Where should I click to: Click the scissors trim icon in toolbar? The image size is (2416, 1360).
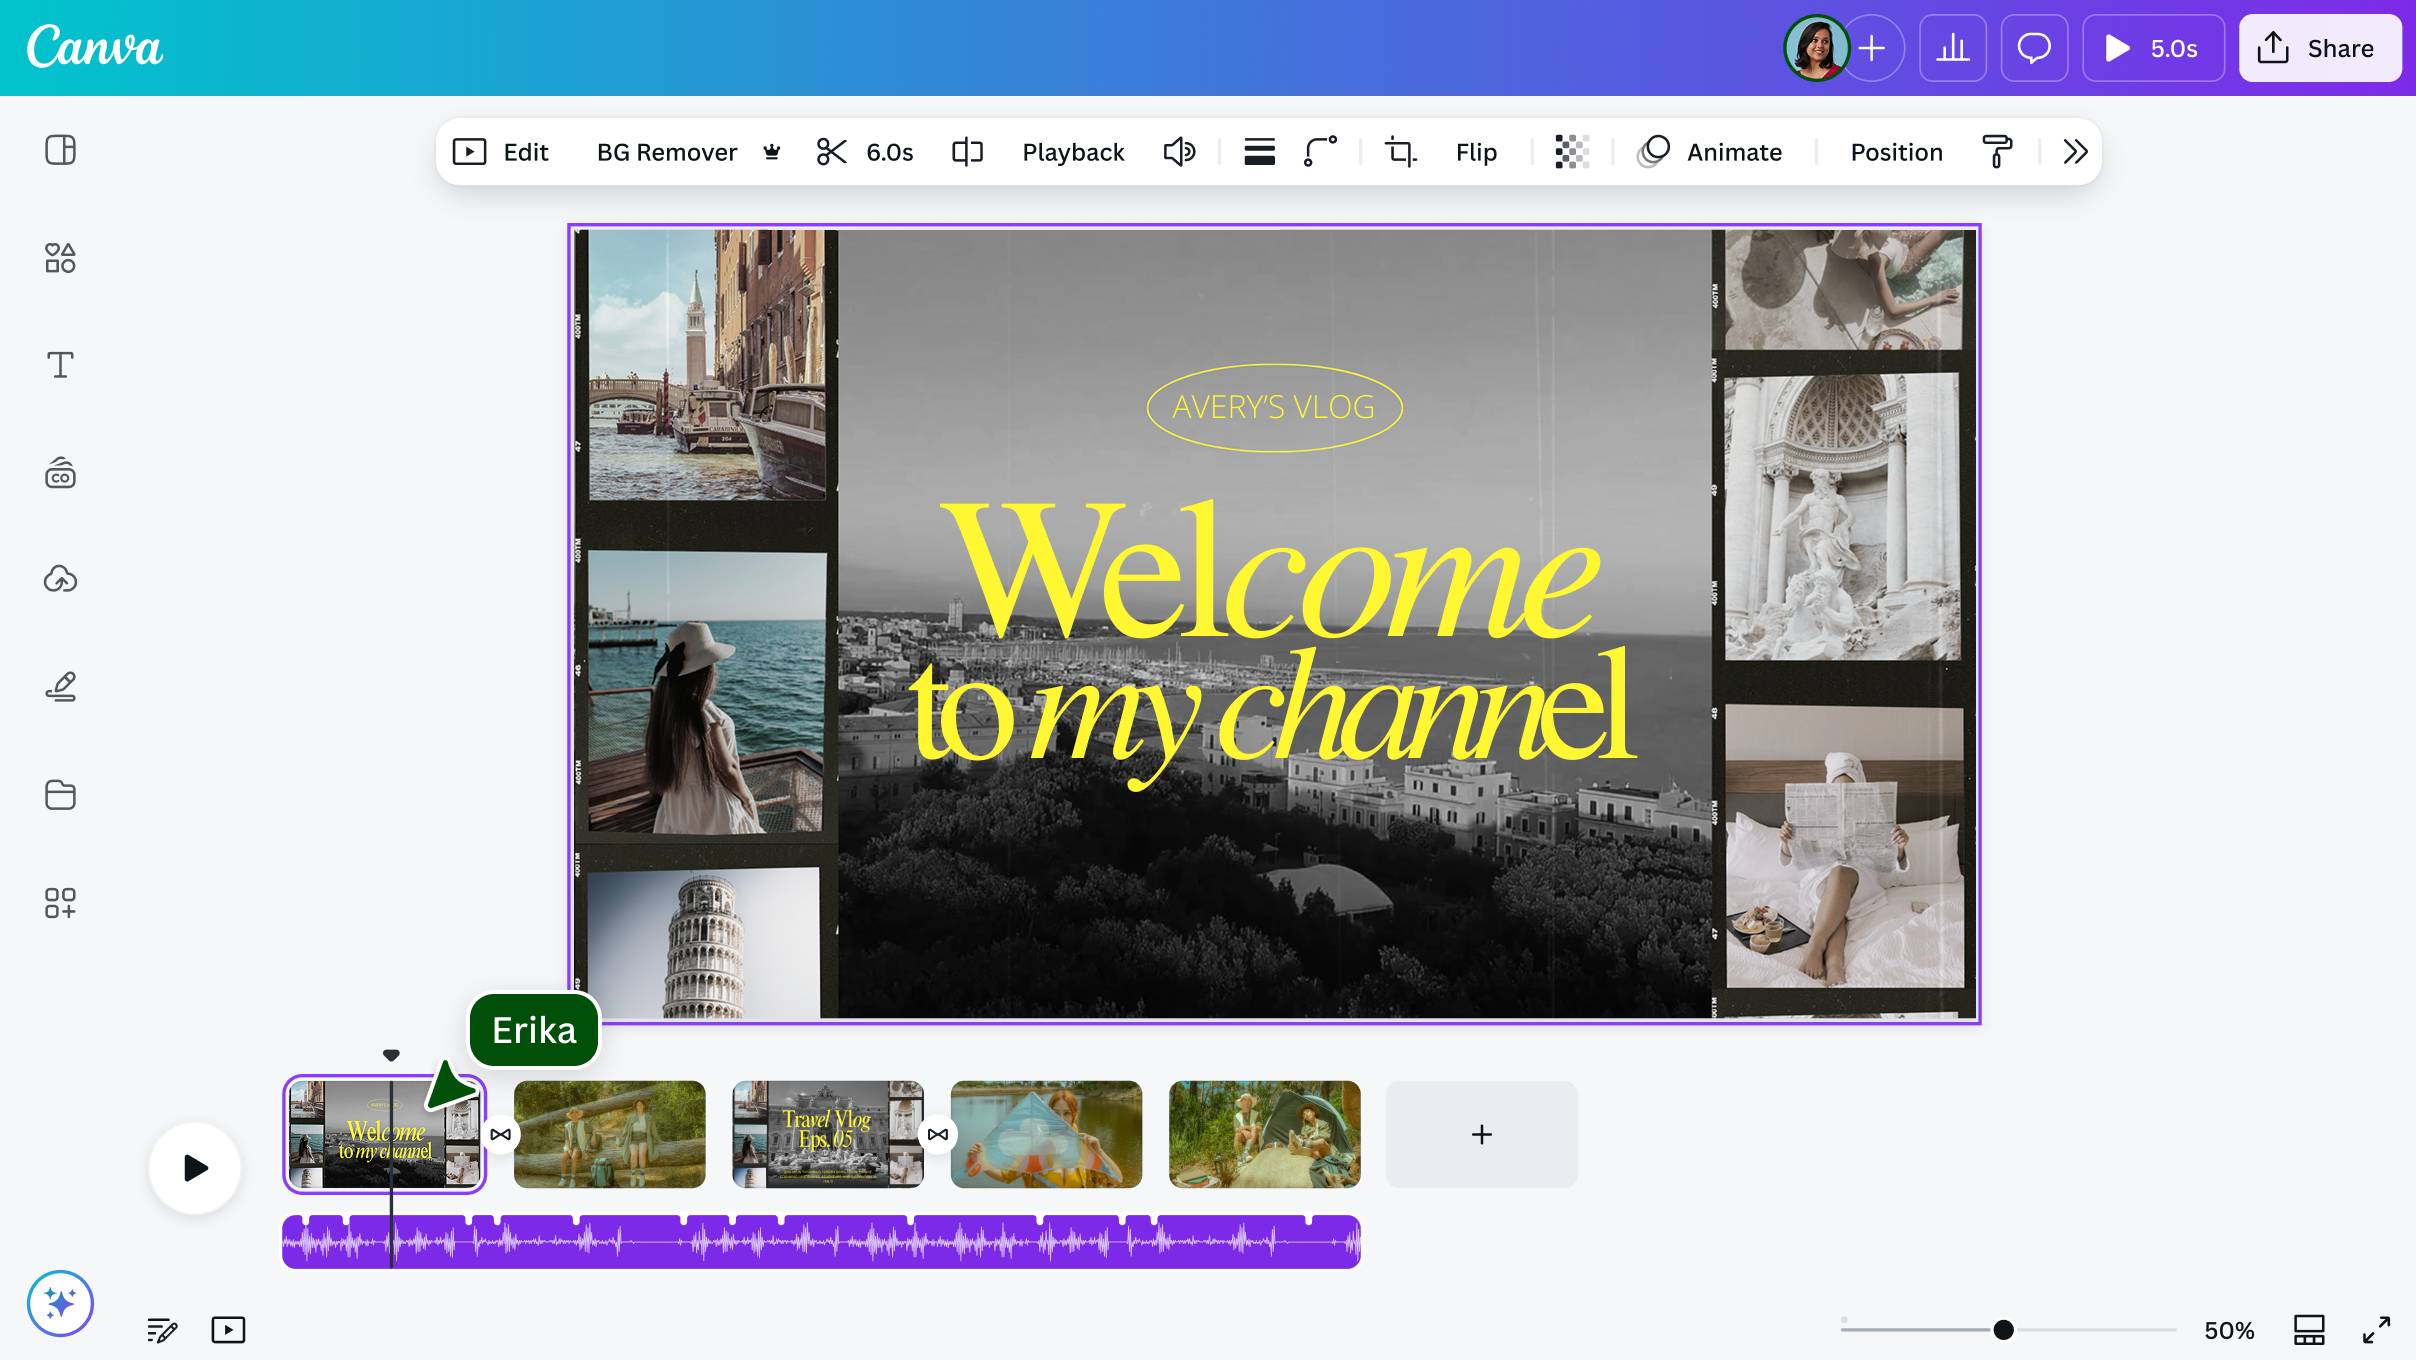click(831, 151)
